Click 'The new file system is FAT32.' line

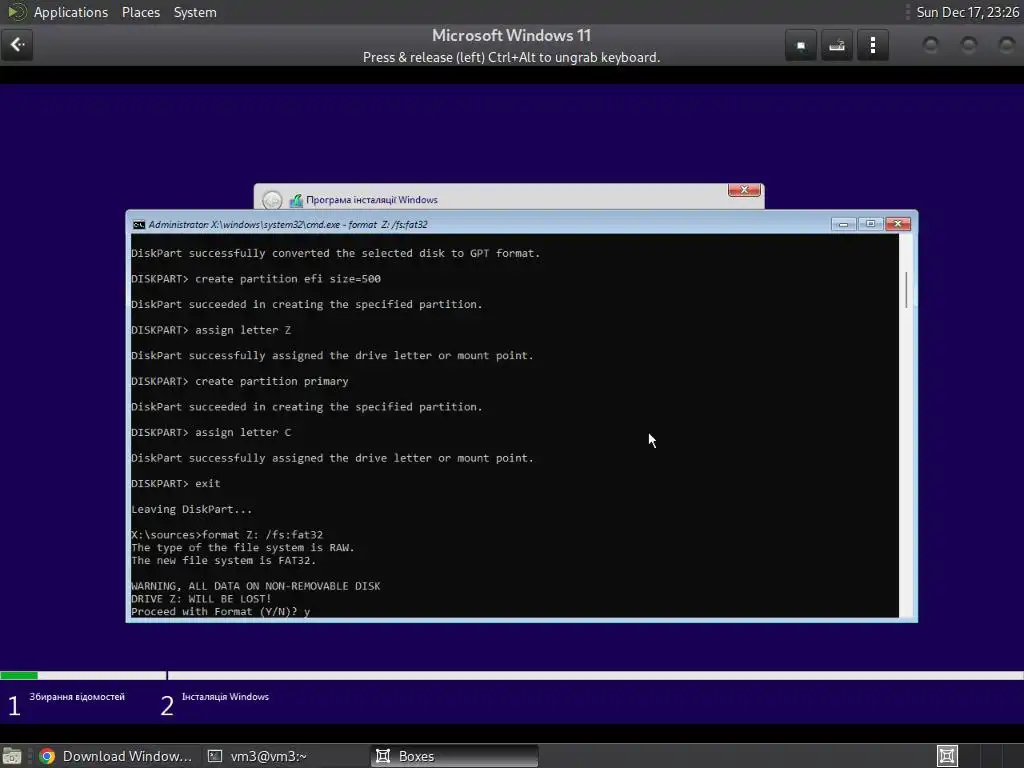click(x=223, y=560)
